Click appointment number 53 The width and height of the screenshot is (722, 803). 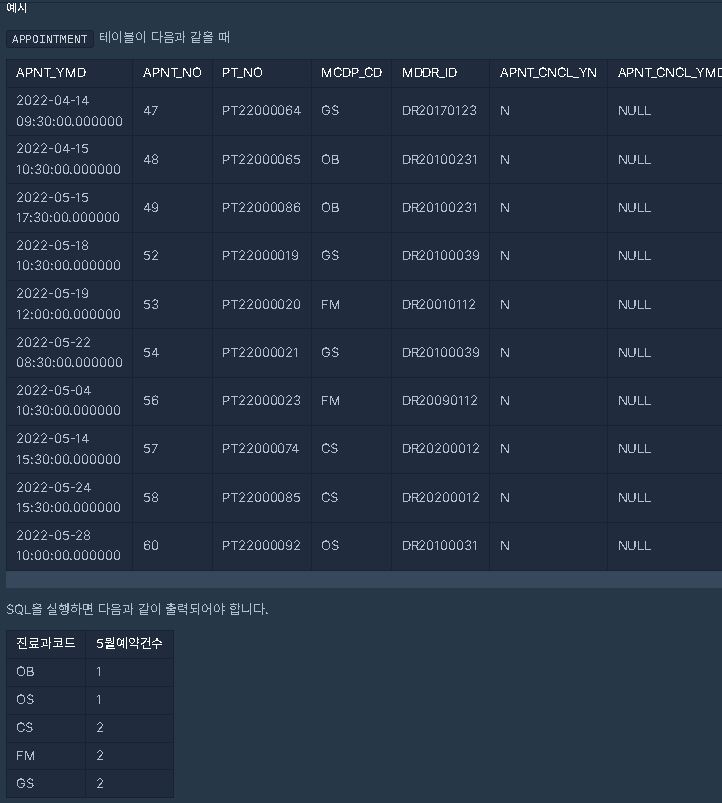tap(151, 304)
